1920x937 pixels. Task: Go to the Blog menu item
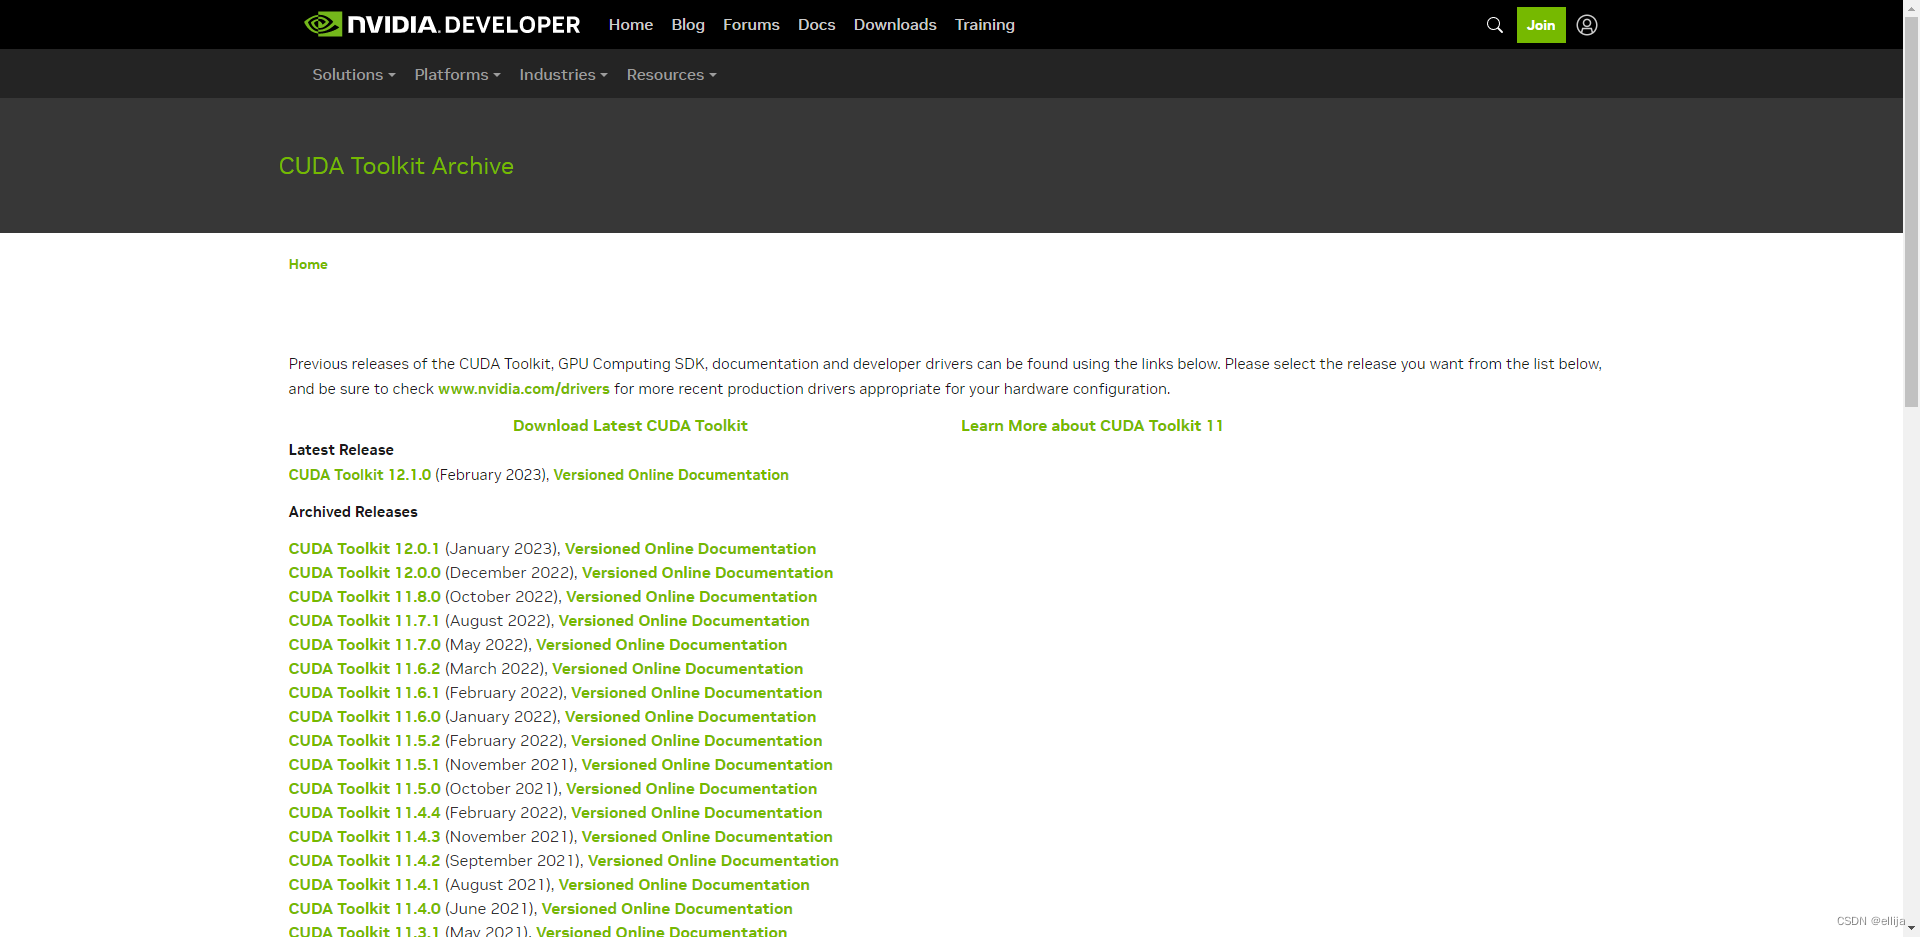tap(687, 25)
